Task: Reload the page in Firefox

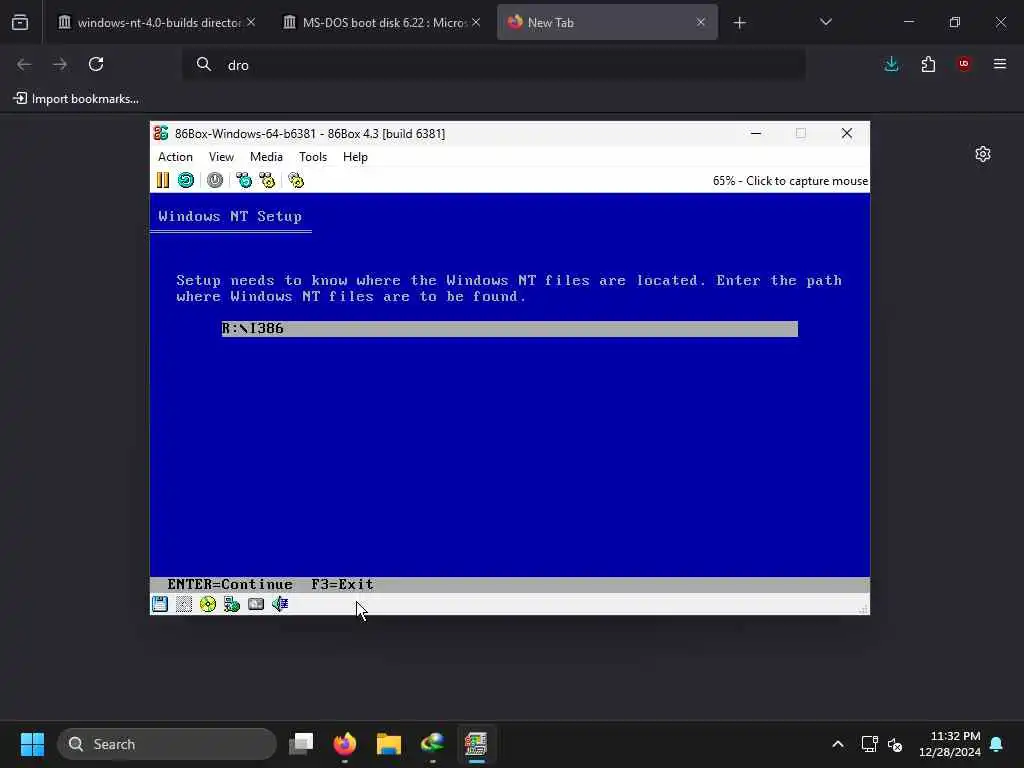Action: point(96,64)
